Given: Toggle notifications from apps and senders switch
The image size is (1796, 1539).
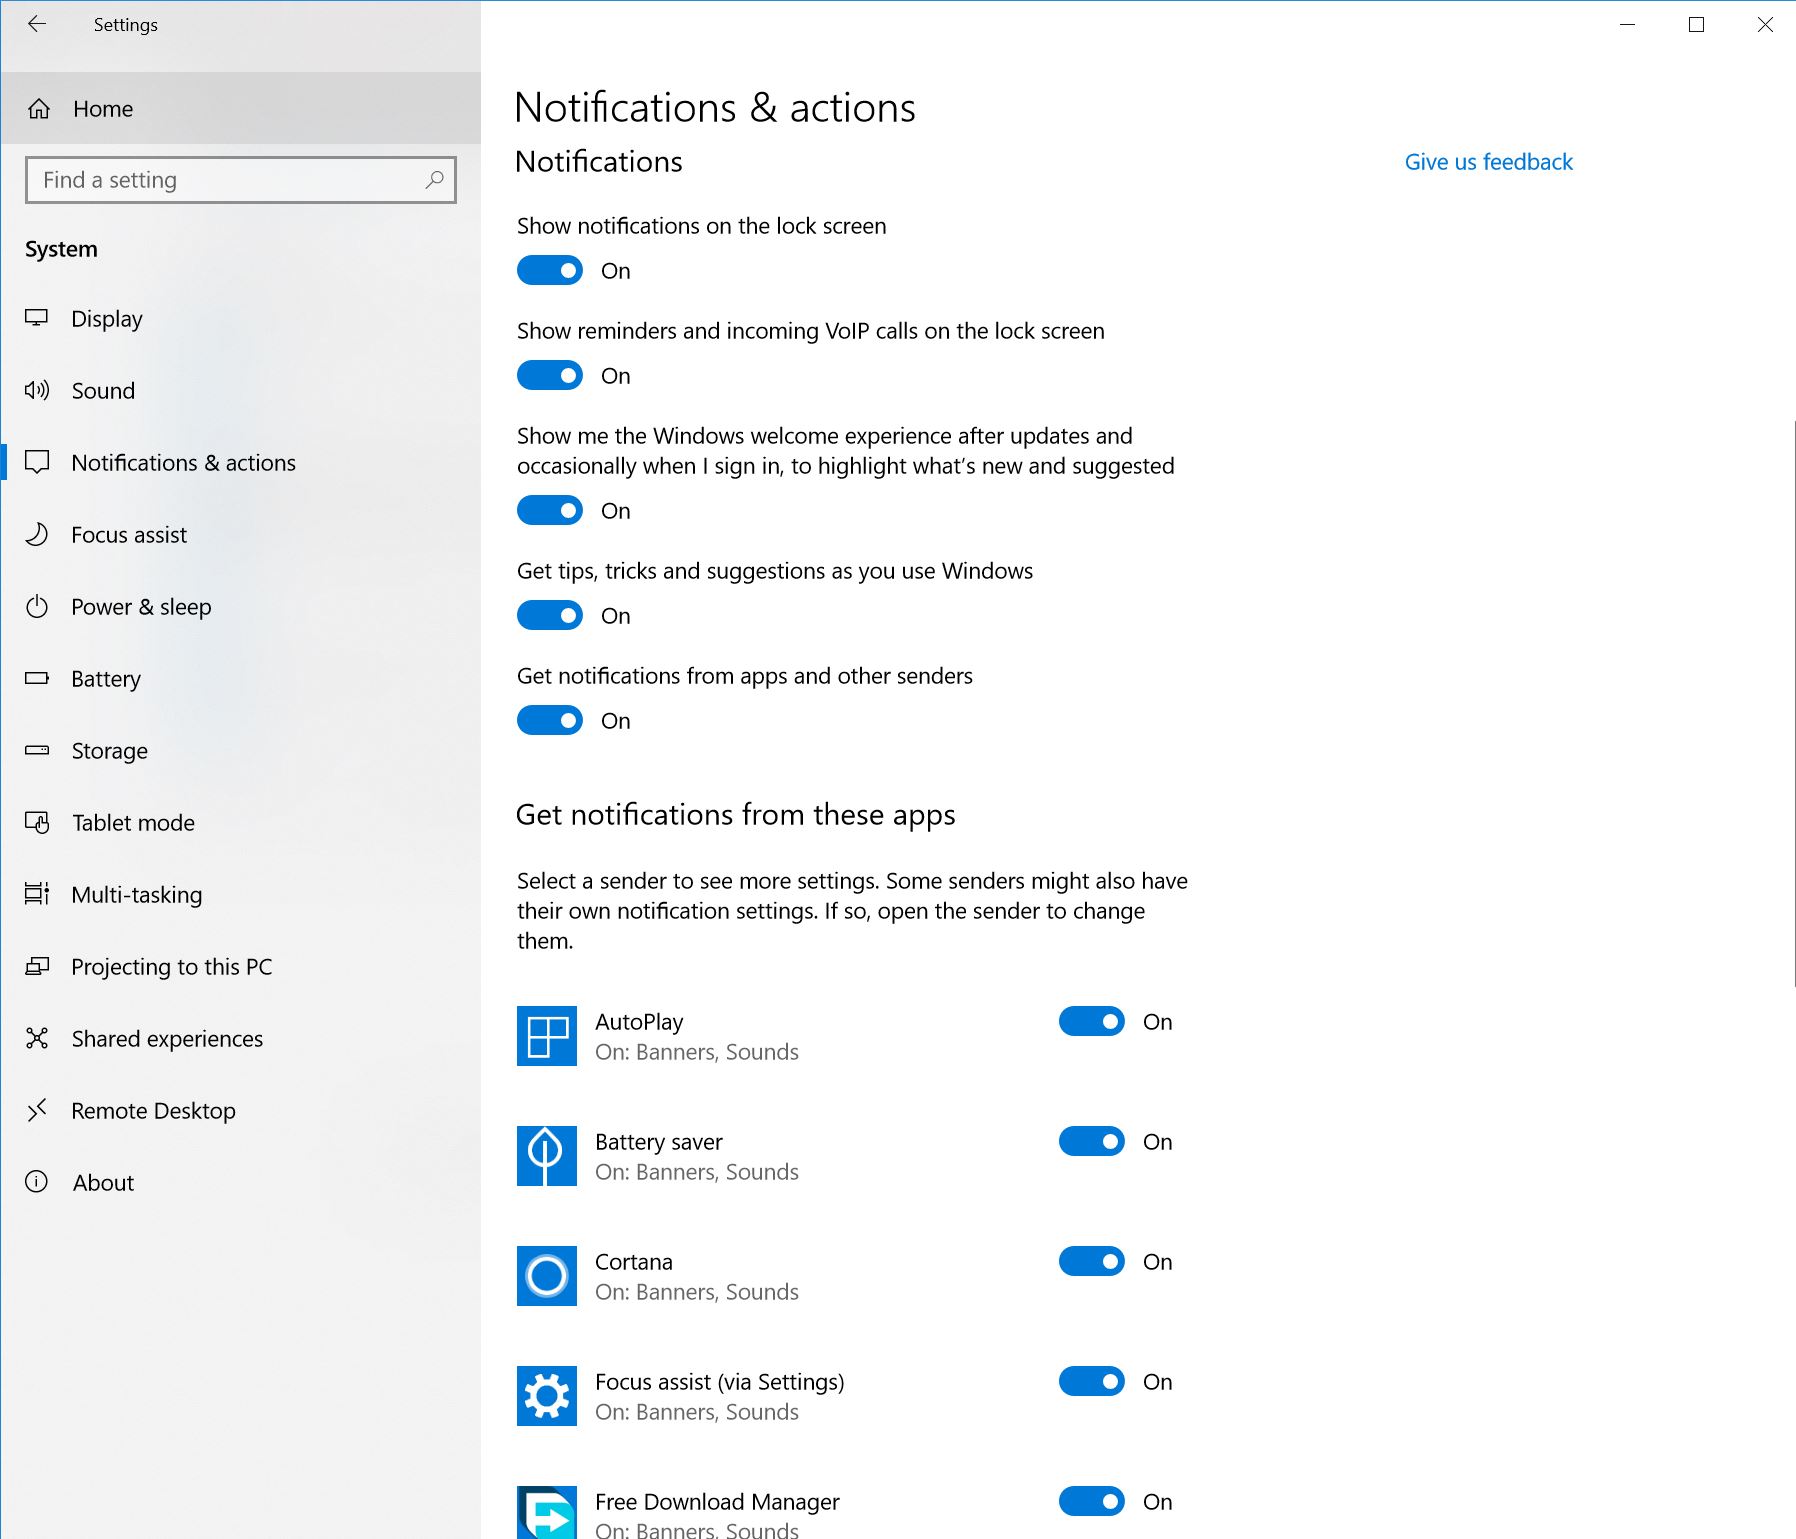Looking at the screenshot, I should (550, 720).
